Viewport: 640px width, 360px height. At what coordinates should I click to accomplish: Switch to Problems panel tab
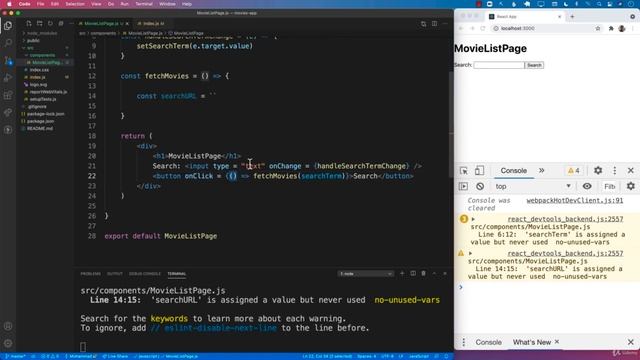click(x=90, y=273)
